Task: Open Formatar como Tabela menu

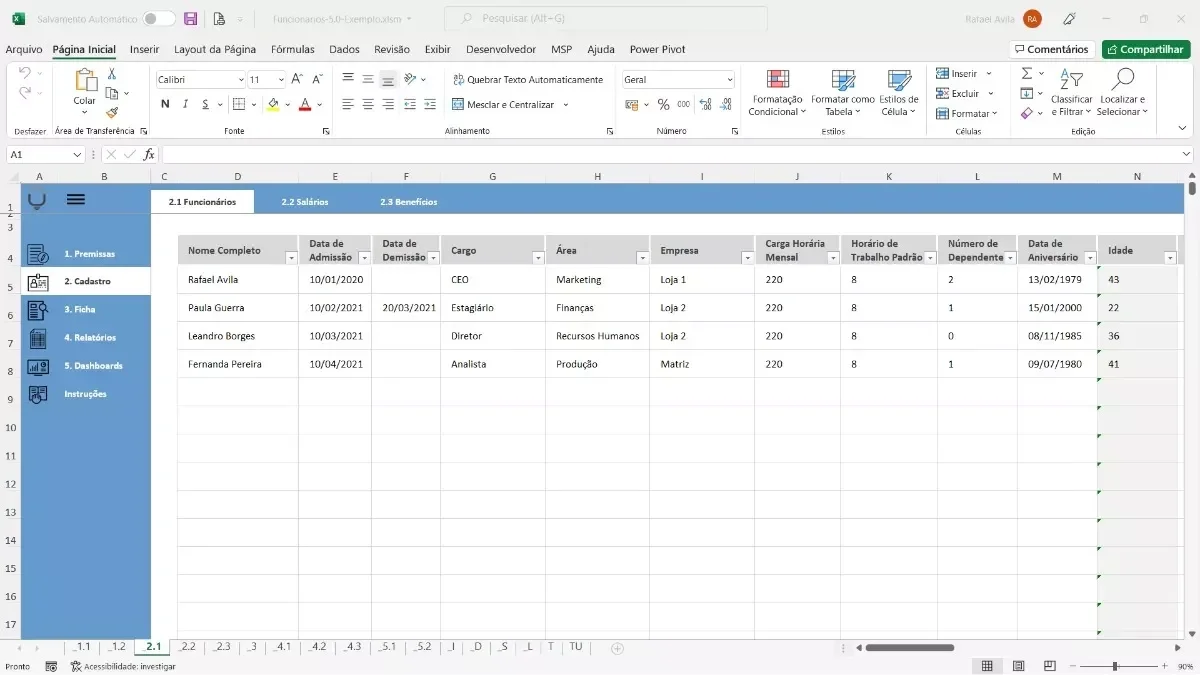Action: tap(842, 92)
